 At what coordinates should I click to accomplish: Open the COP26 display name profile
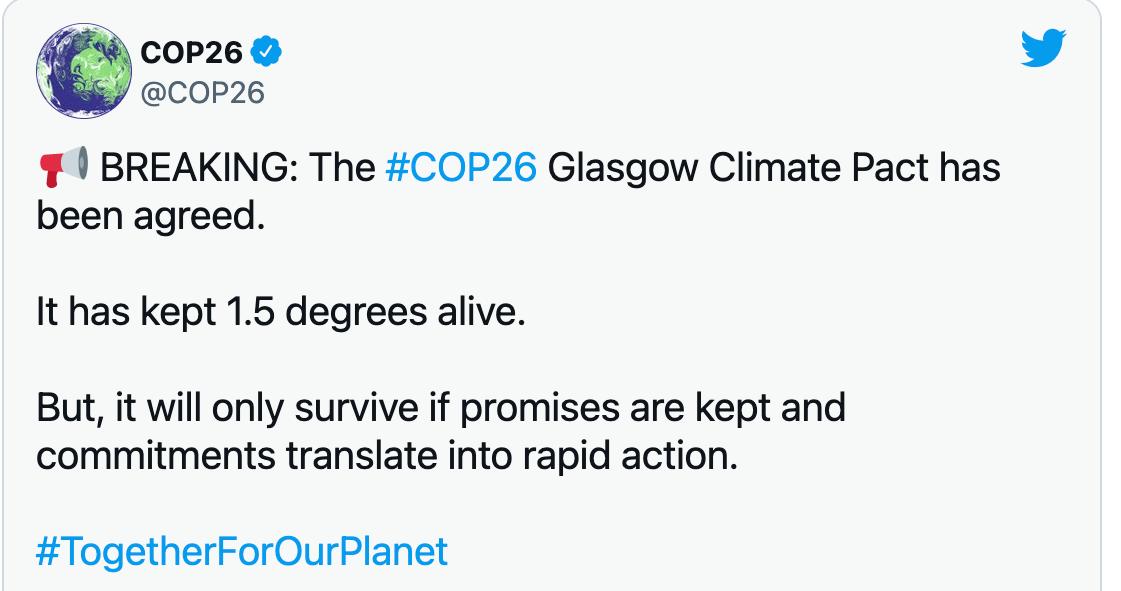(190, 51)
